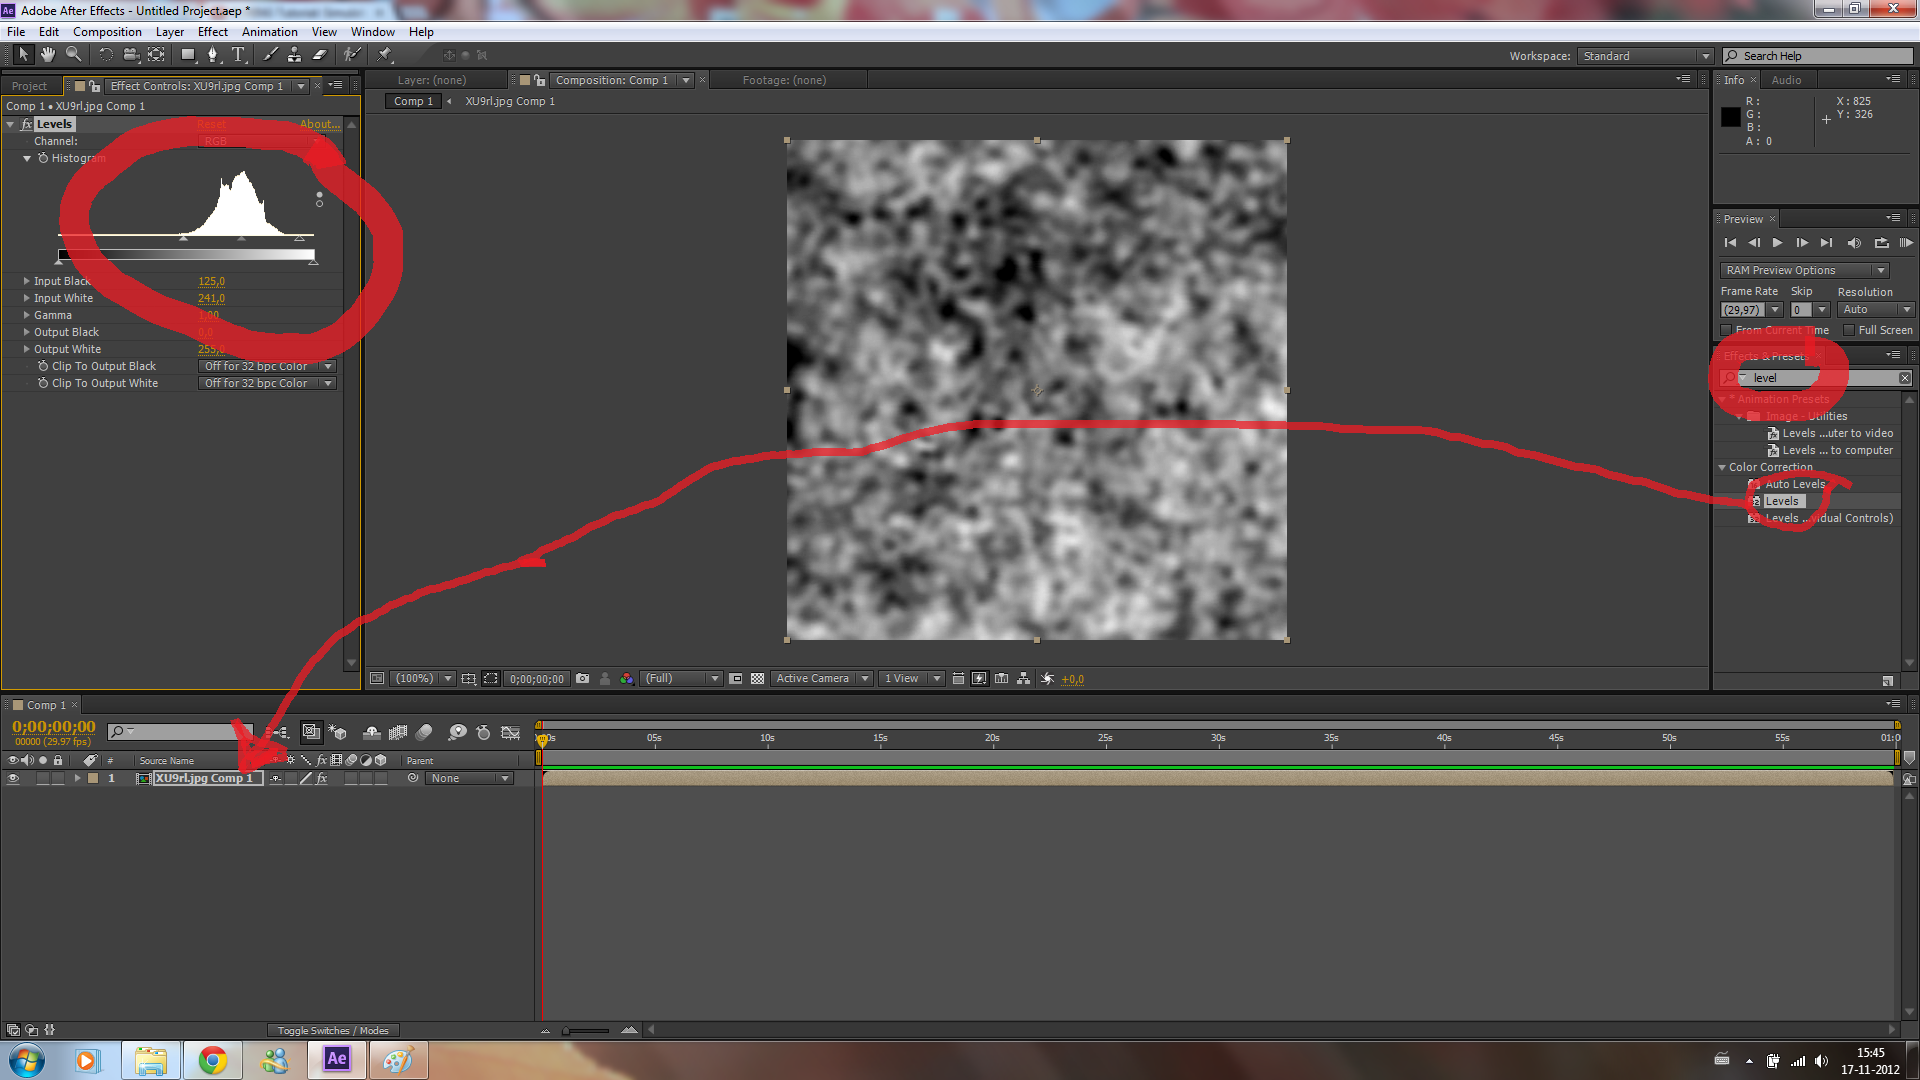Open the Graph Editor
This screenshot has height=1080, width=1920.
[x=510, y=732]
